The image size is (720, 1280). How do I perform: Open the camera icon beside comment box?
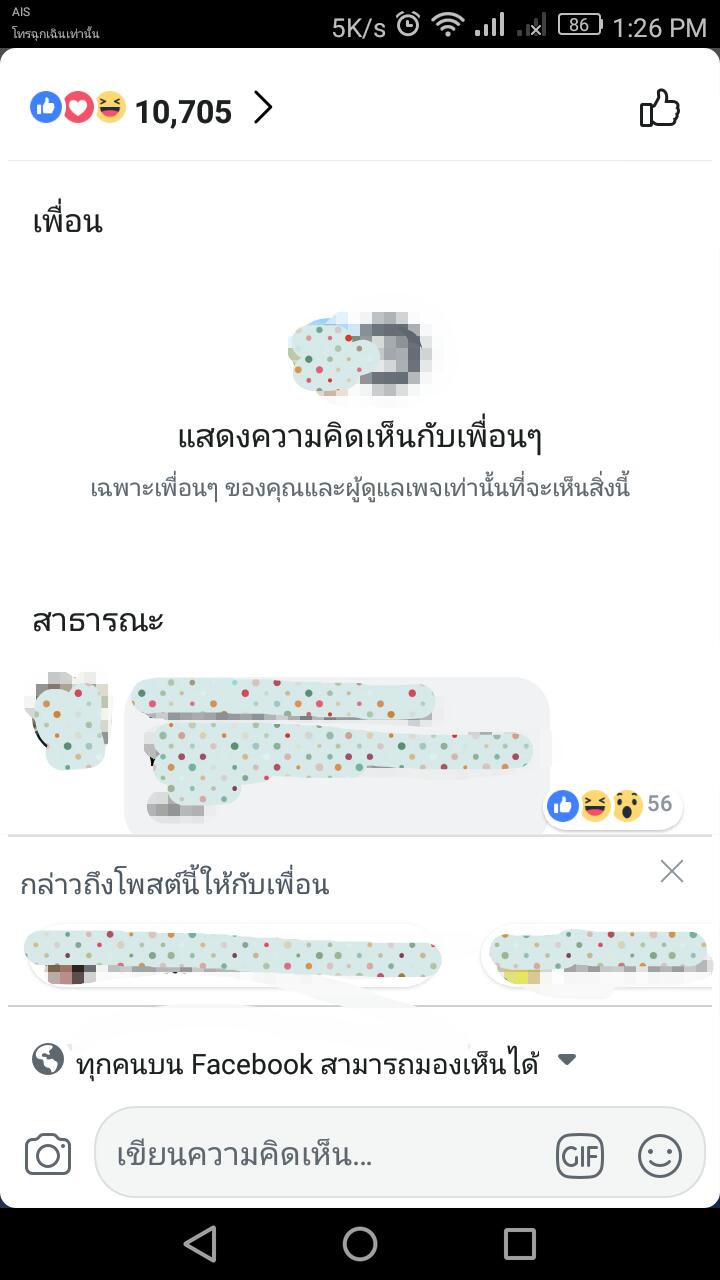tap(48, 1156)
